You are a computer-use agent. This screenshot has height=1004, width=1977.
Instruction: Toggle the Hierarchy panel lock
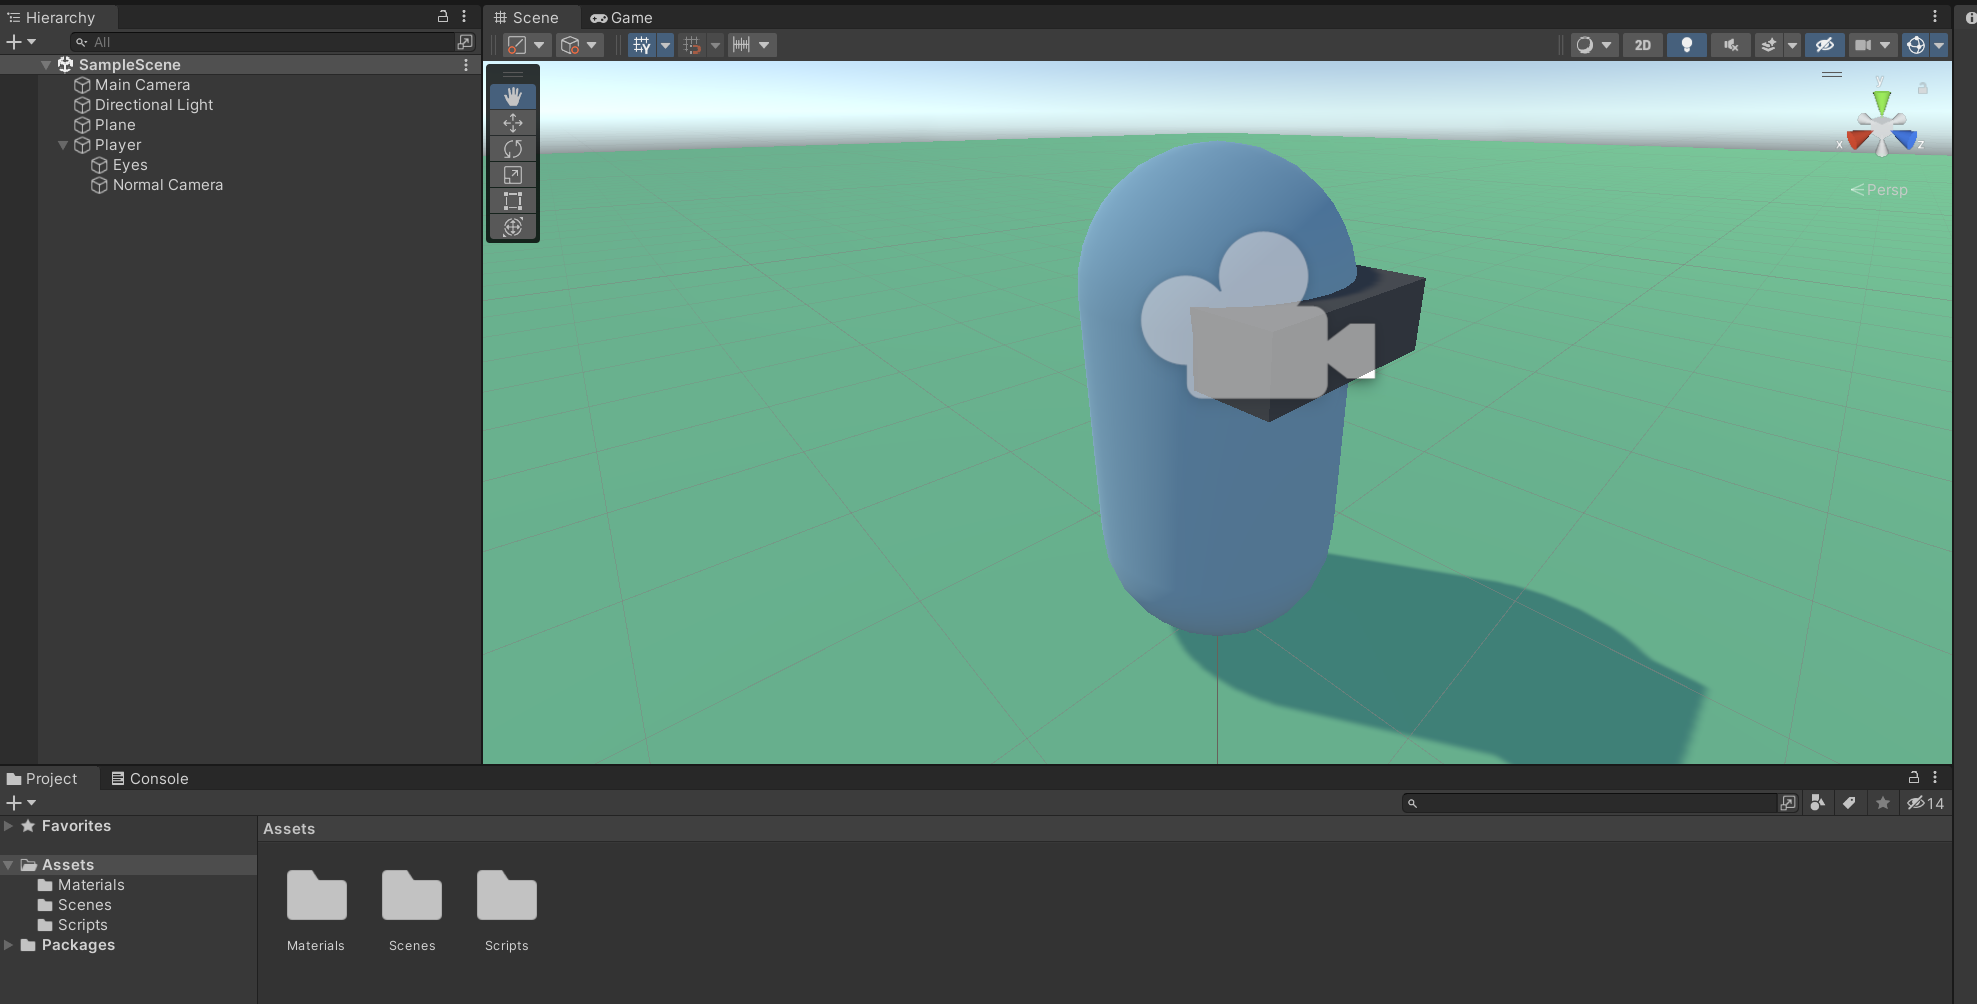[443, 16]
